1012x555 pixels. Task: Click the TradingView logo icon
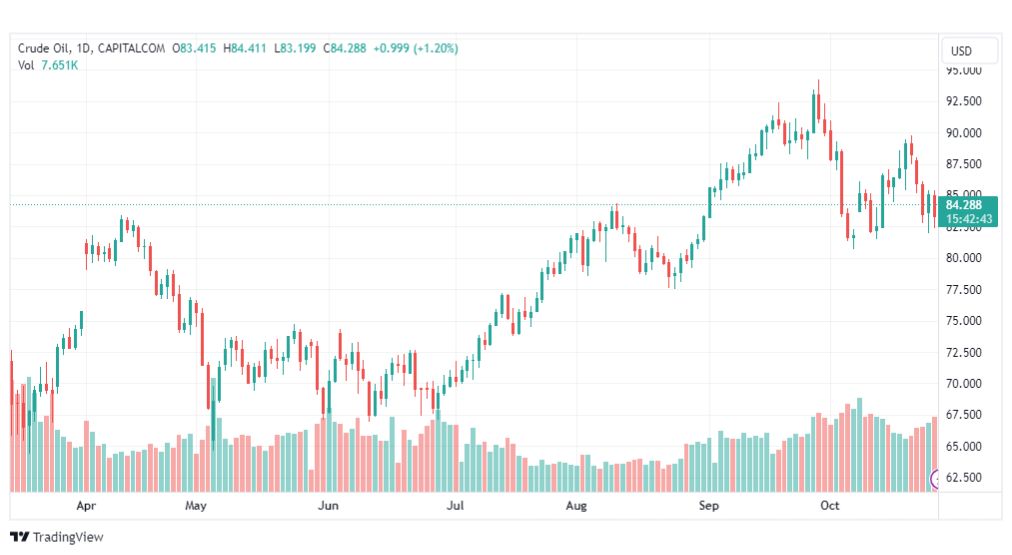tap(19, 537)
